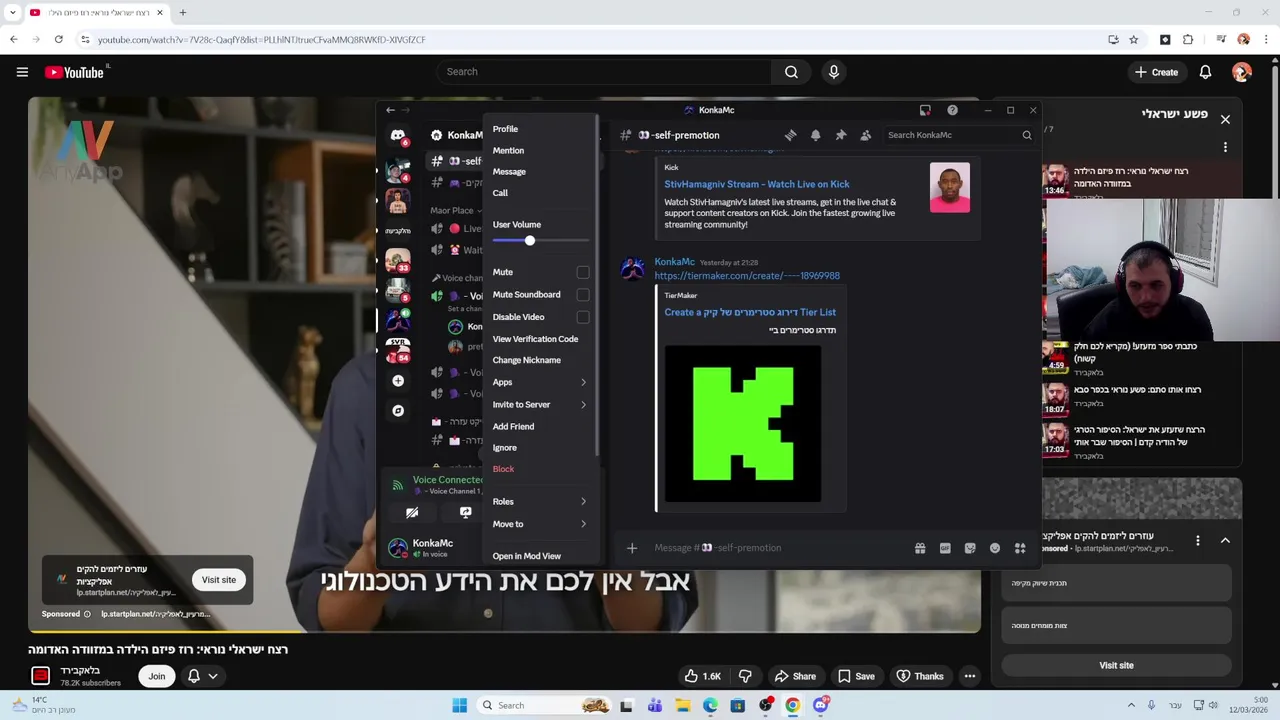Collapse the sponsored ad card chevron
The height and width of the screenshot is (720, 1280).
[x=1225, y=540]
